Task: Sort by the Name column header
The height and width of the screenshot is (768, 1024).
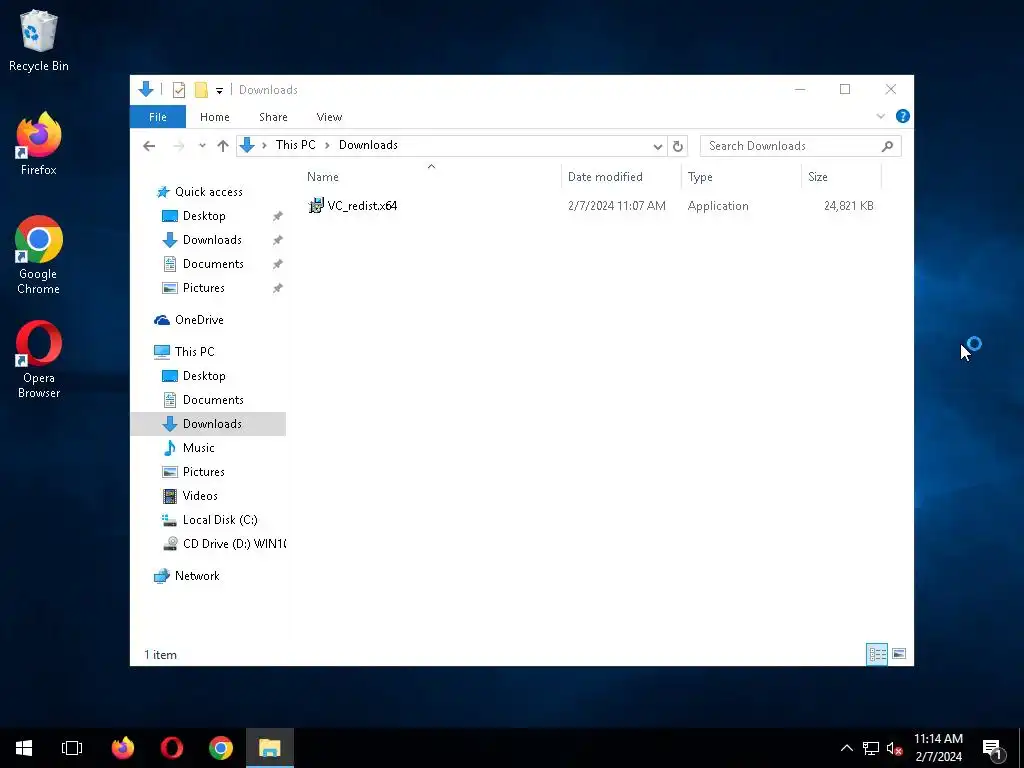Action: pos(431,176)
